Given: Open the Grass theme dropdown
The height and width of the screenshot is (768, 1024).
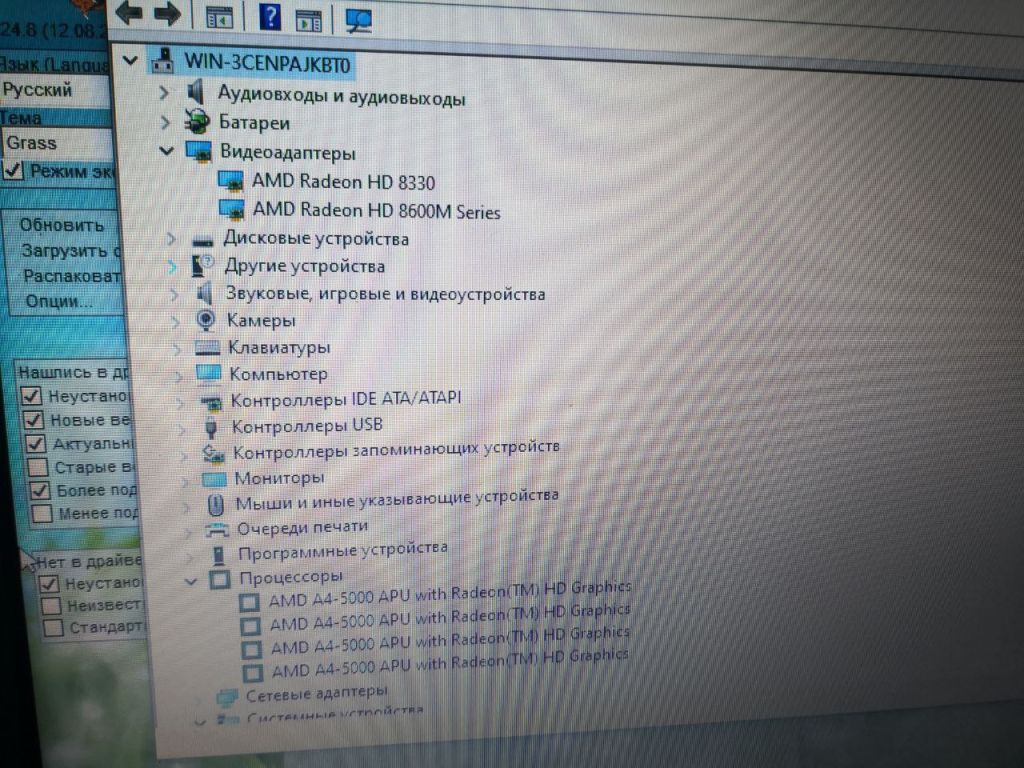Looking at the screenshot, I should (57, 143).
